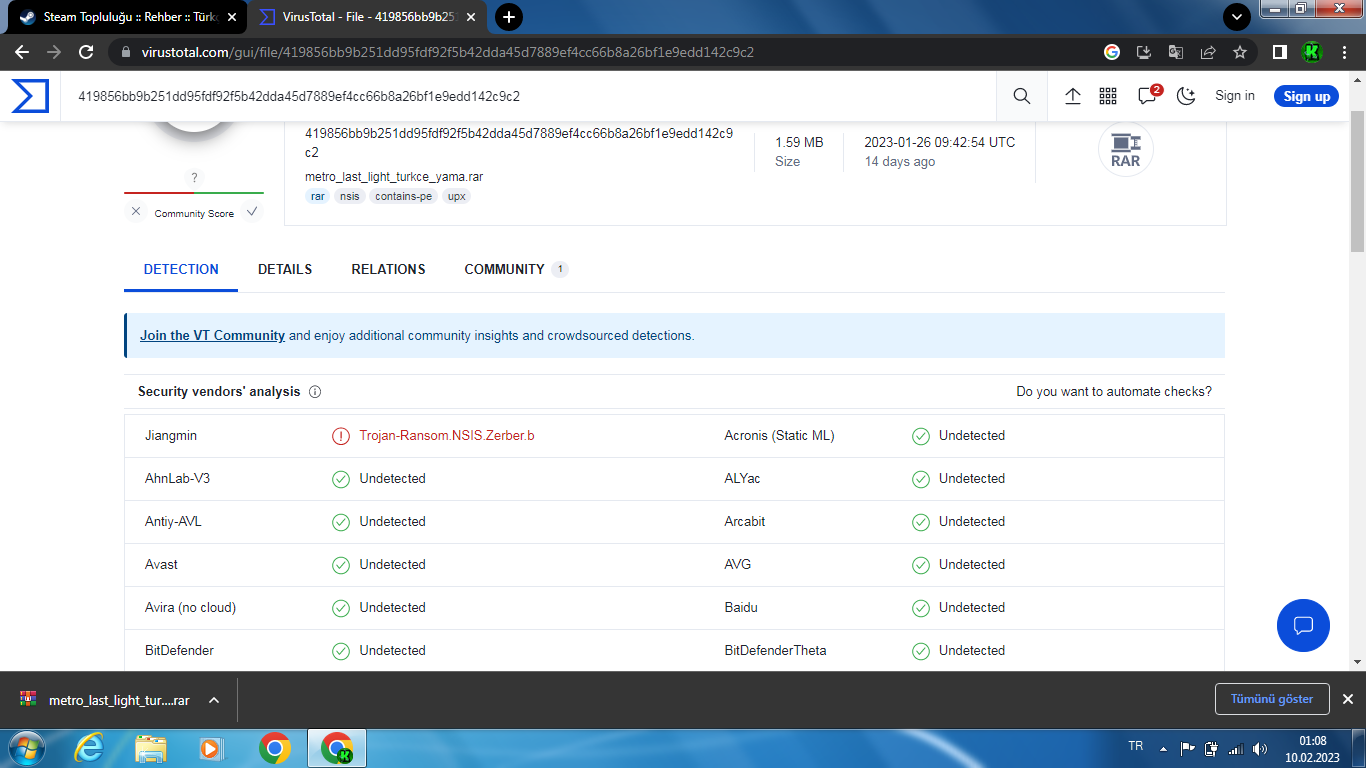Select the DETECTION tab
The width and height of the screenshot is (1366, 768).
(181, 269)
